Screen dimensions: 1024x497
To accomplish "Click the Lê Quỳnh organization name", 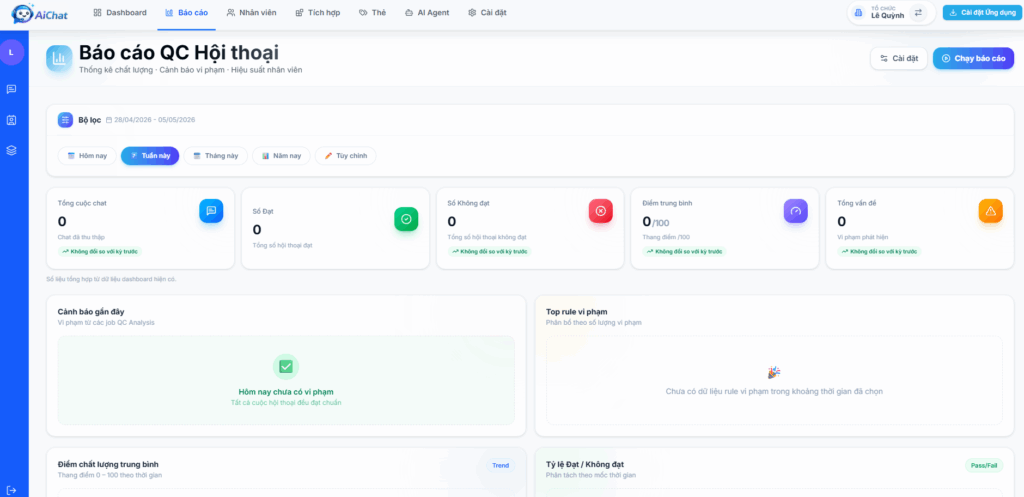I will (x=888, y=16).
